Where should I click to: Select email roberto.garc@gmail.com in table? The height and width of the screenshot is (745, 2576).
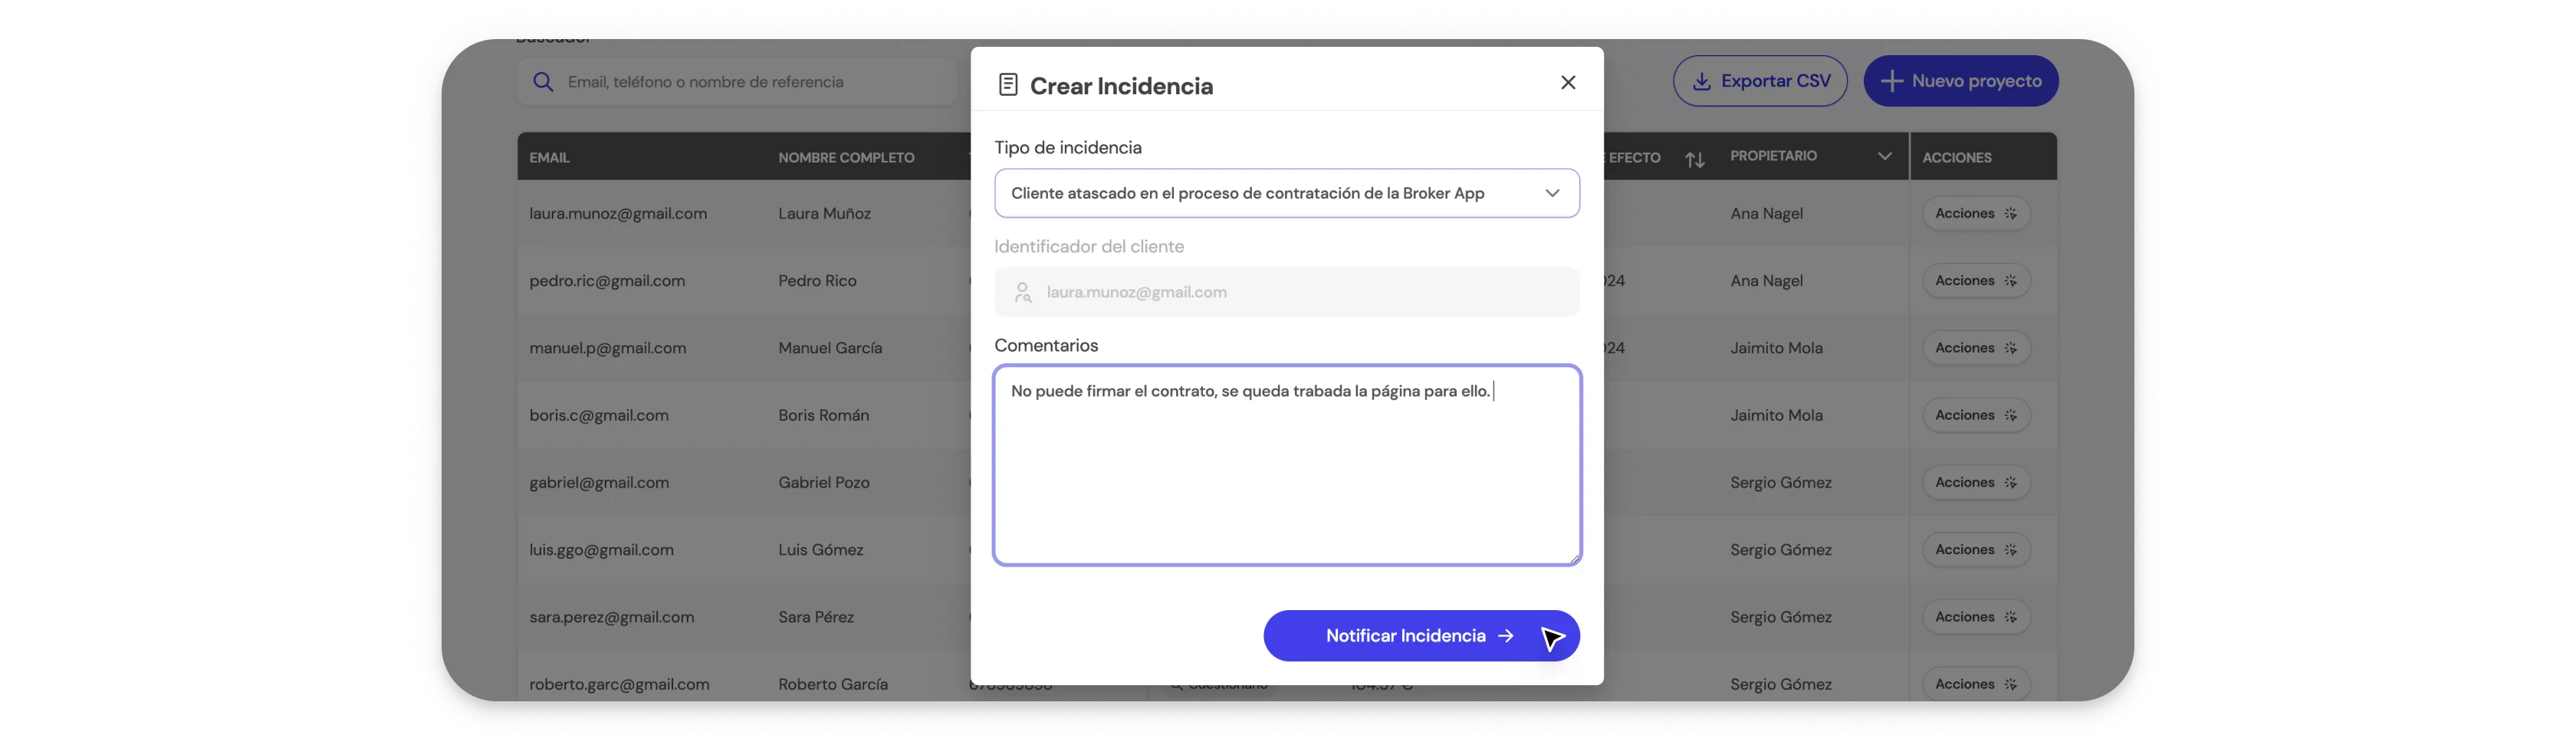(619, 684)
